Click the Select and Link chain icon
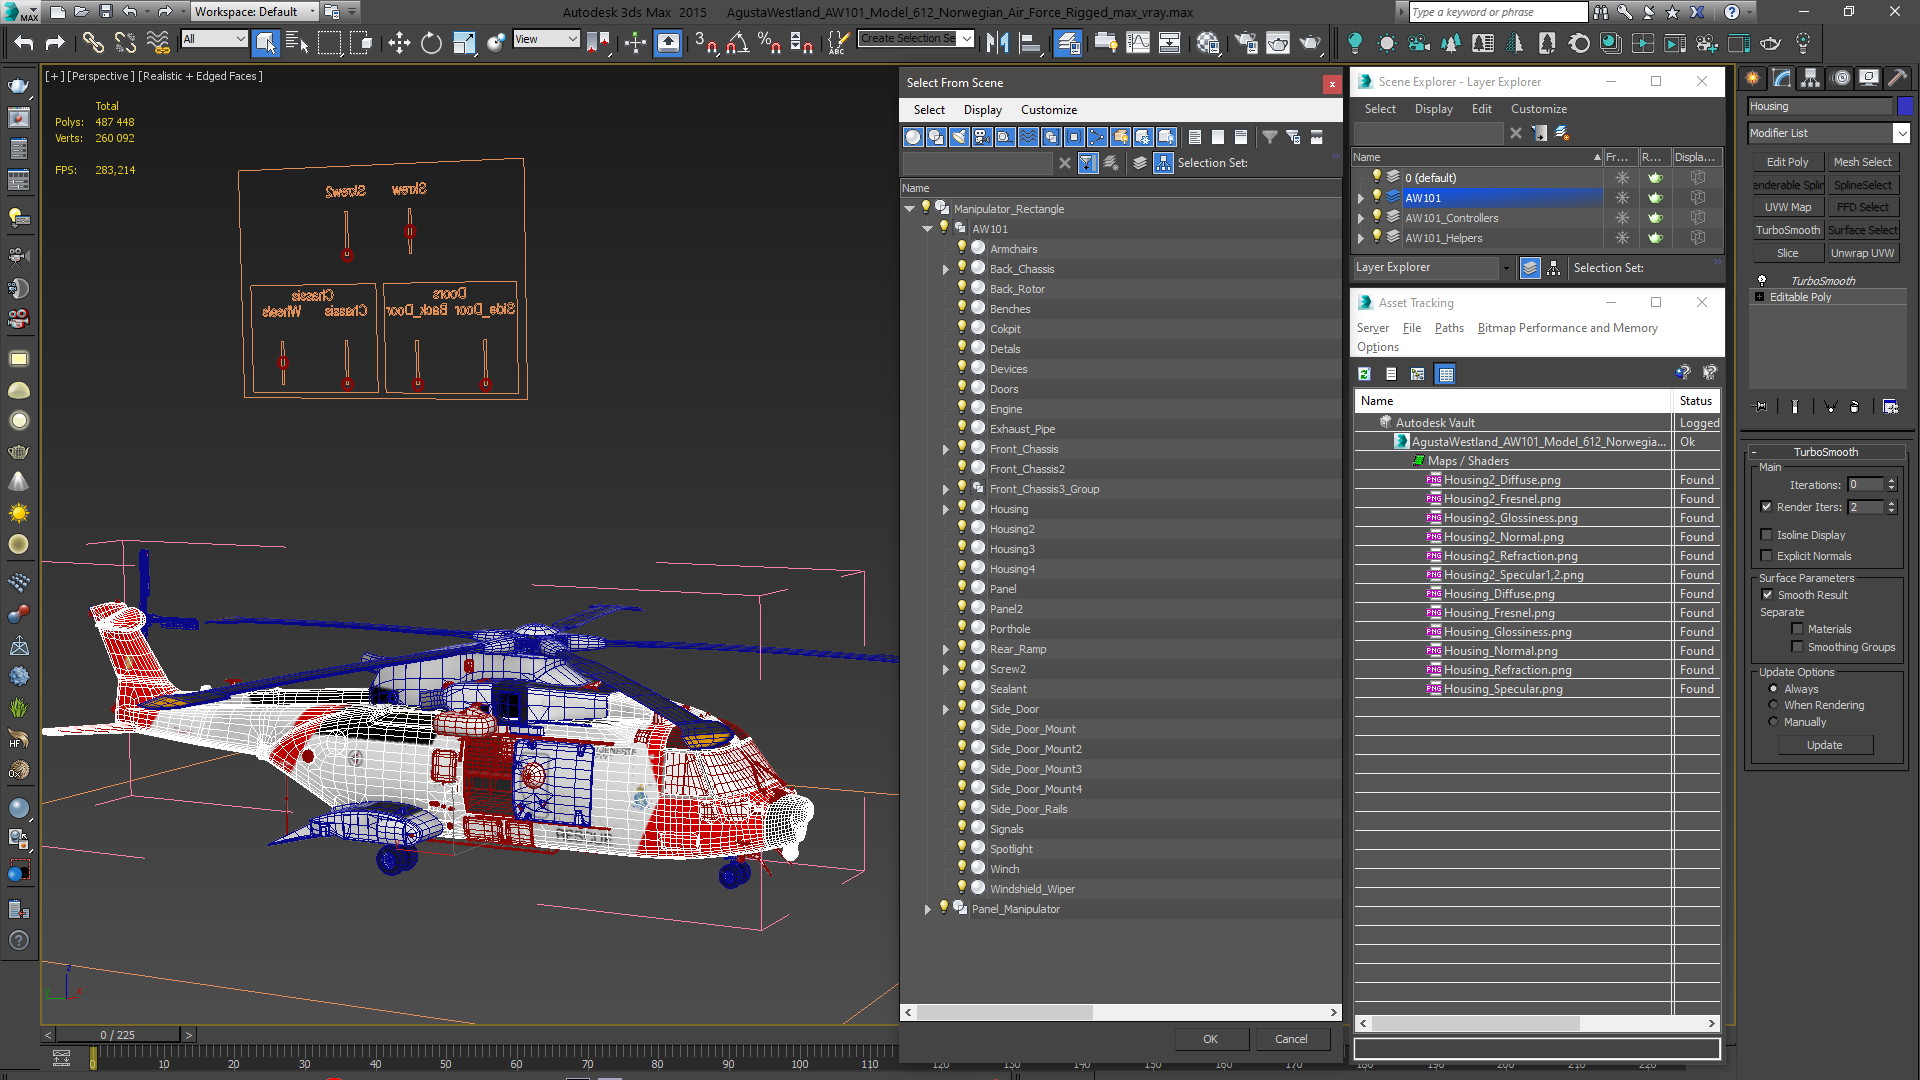Viewport: 1920px width, 1080px height. tap(92, 43)
